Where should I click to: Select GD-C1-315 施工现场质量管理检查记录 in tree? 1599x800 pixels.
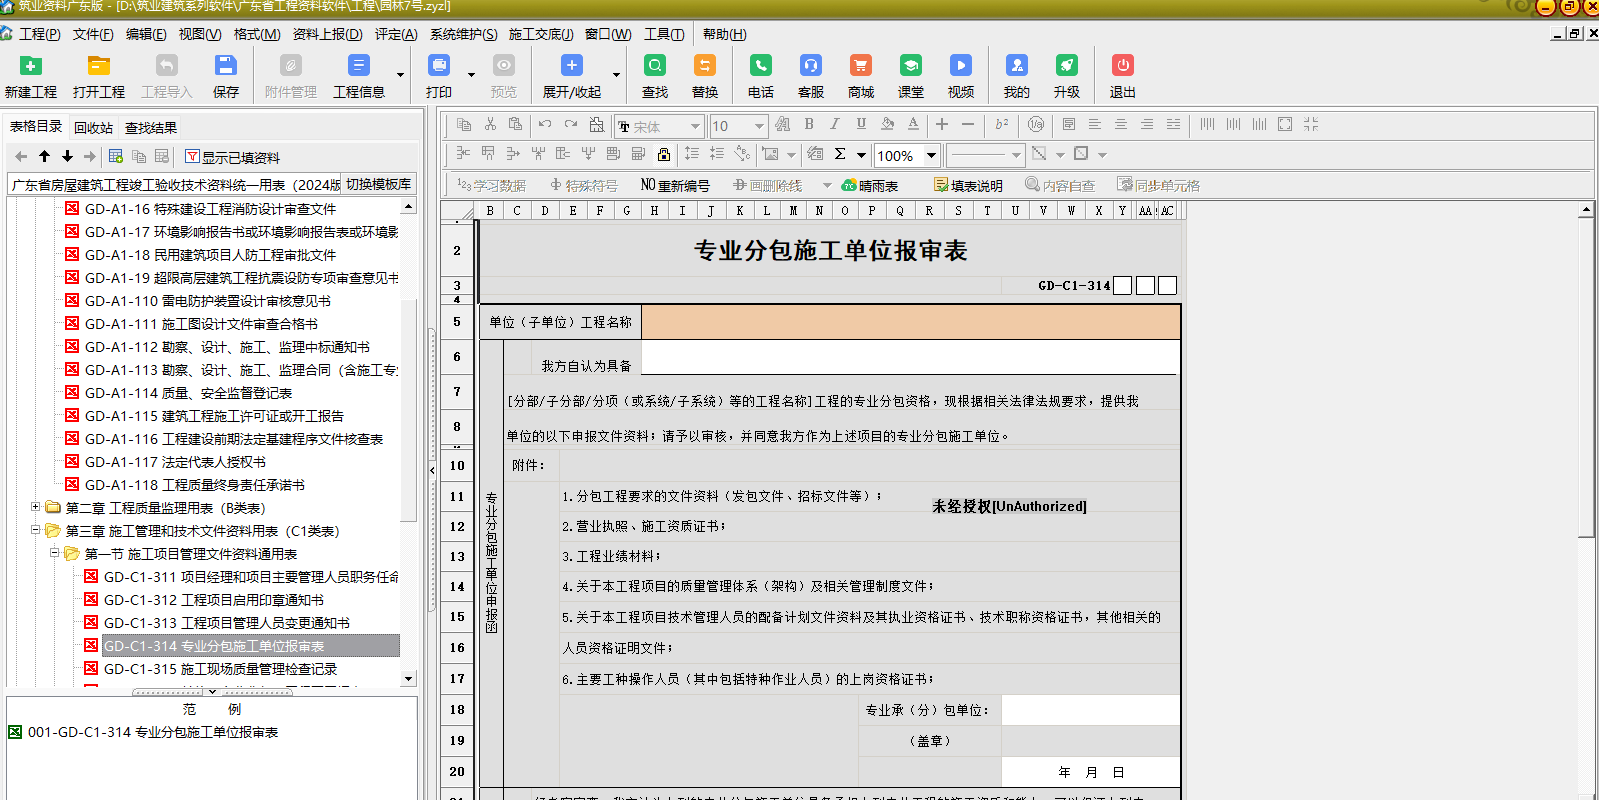point(220,669)
